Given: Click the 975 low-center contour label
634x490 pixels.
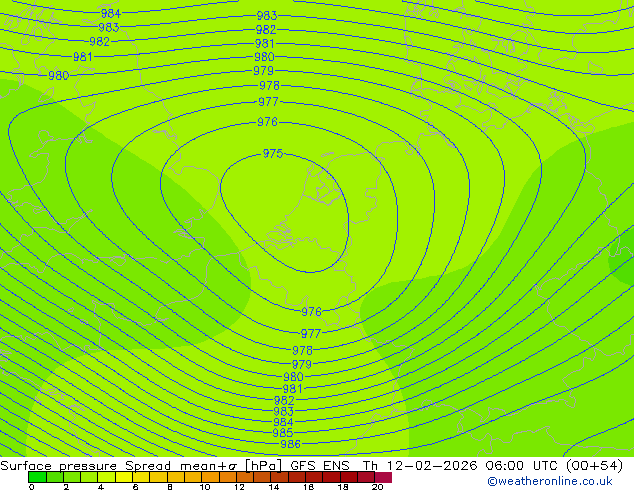Looking at the screenshot, I should coord(273,154).
